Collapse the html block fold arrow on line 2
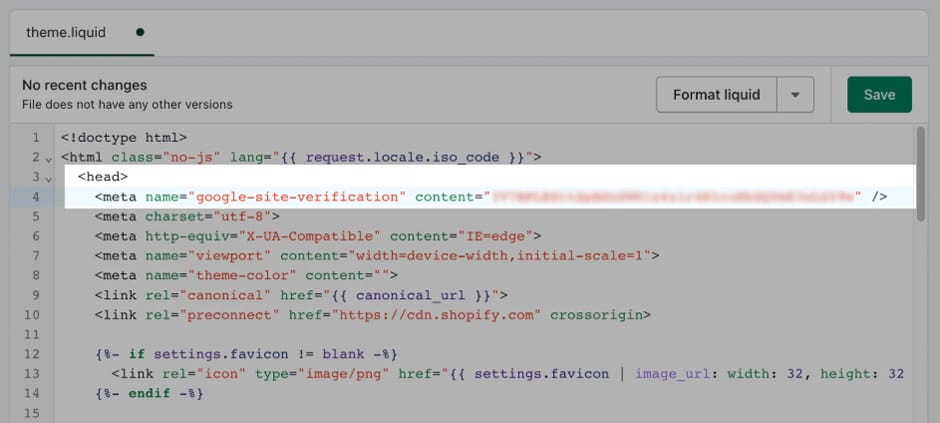The width and height of the screenshot is (940, 423). pos(49,159)
